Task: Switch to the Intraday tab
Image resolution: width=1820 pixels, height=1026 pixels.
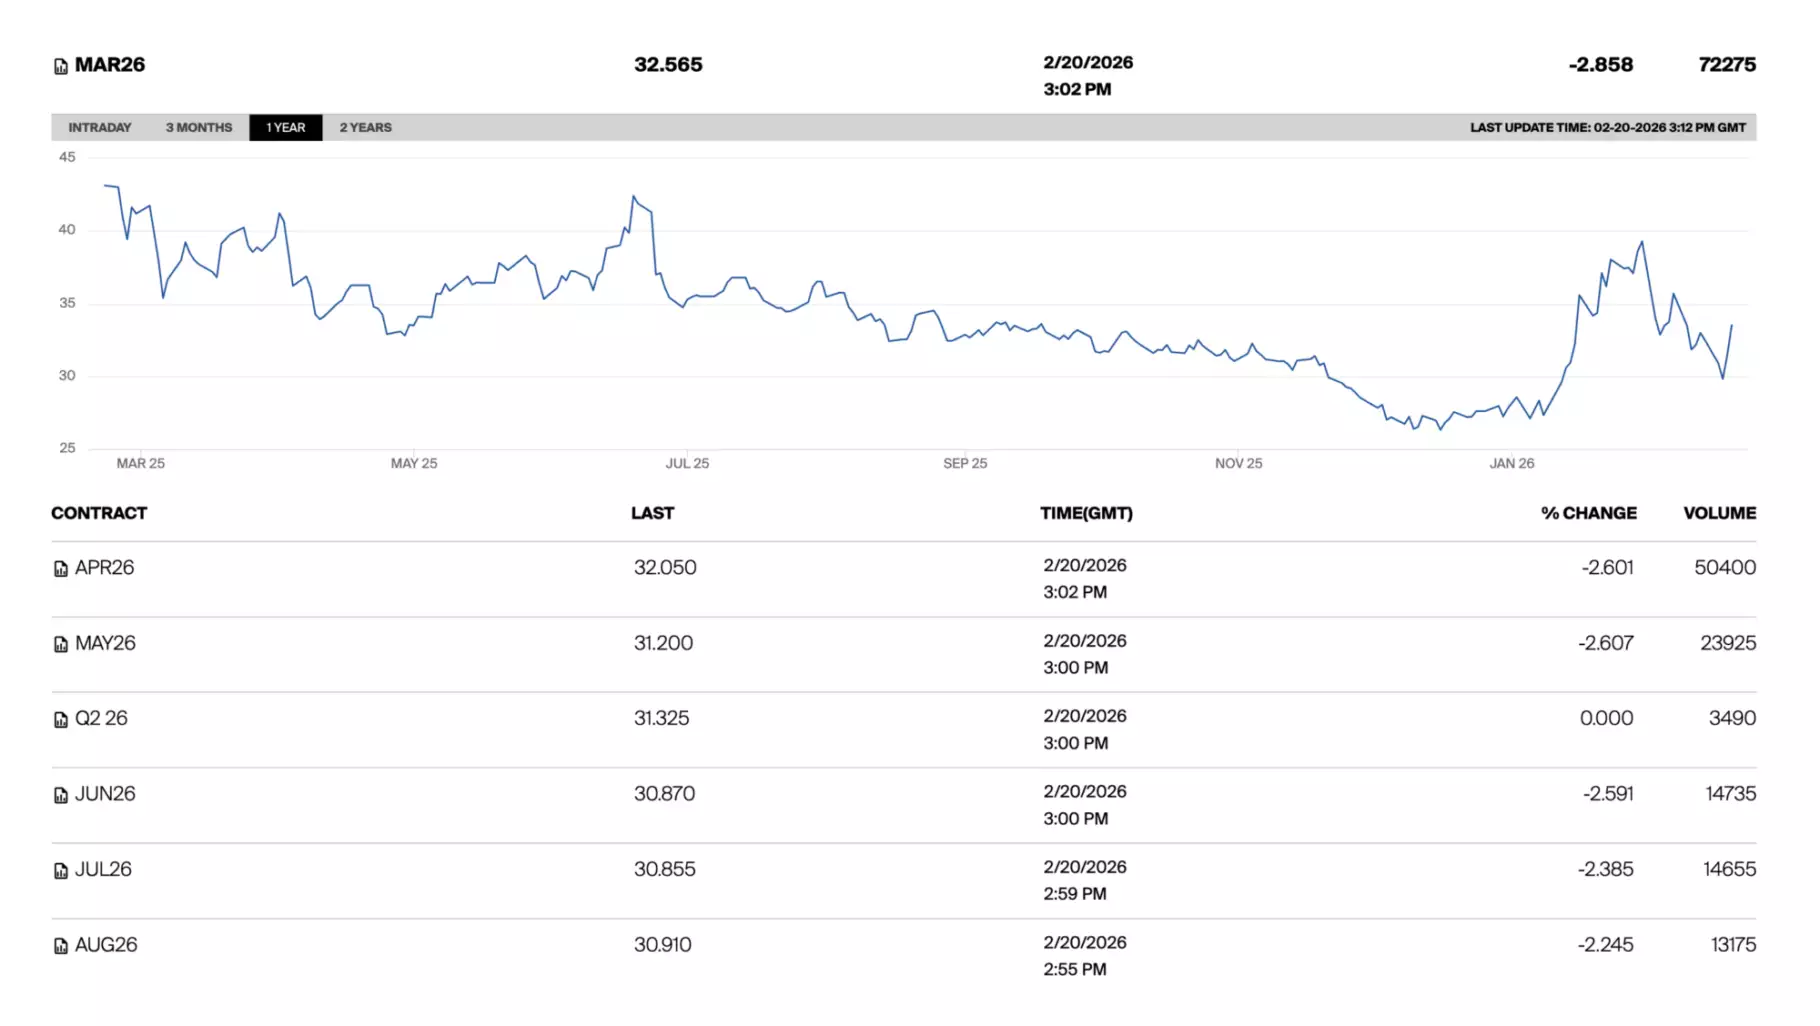Action: [100, 128]
